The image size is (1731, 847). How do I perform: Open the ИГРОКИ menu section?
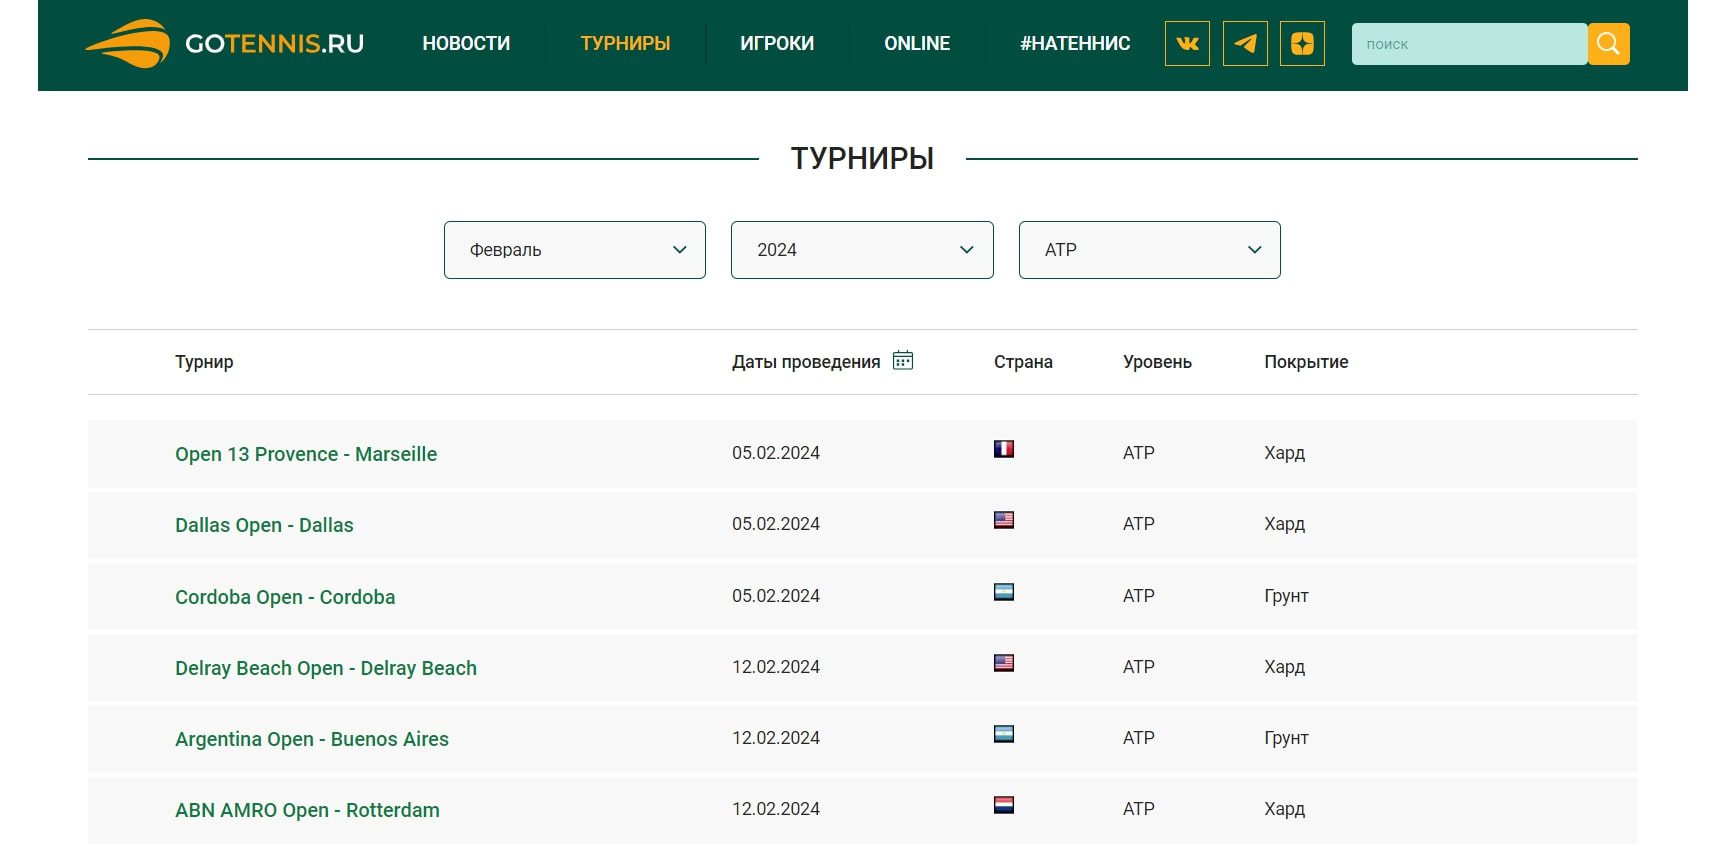[x=777, y=44]
